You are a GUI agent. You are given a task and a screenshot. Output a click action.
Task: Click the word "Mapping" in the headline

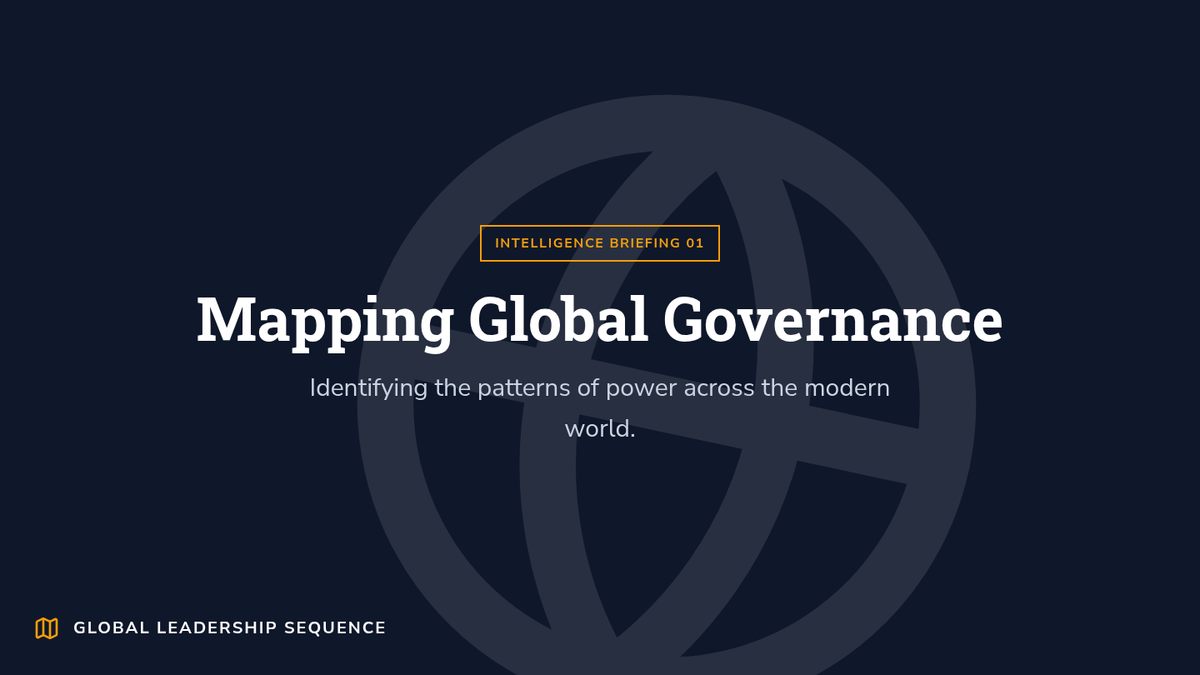pos(324,320)
